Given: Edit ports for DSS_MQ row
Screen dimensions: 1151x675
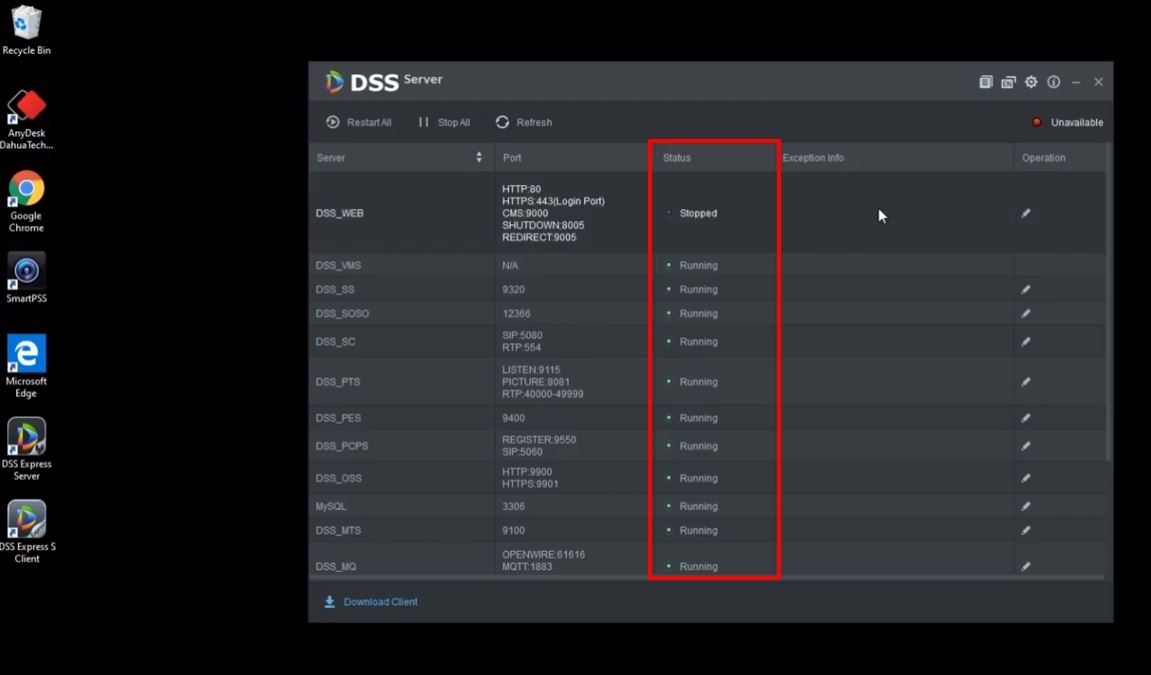Looking at the screenshot, I should tap(1025, 566).
